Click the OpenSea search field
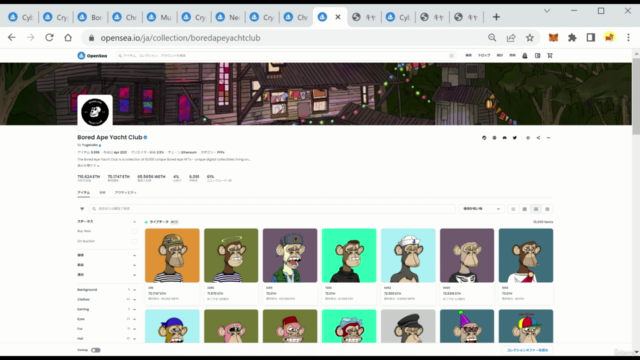The height and width of the screenshot is (360, 640). click(x=286, y=56)
